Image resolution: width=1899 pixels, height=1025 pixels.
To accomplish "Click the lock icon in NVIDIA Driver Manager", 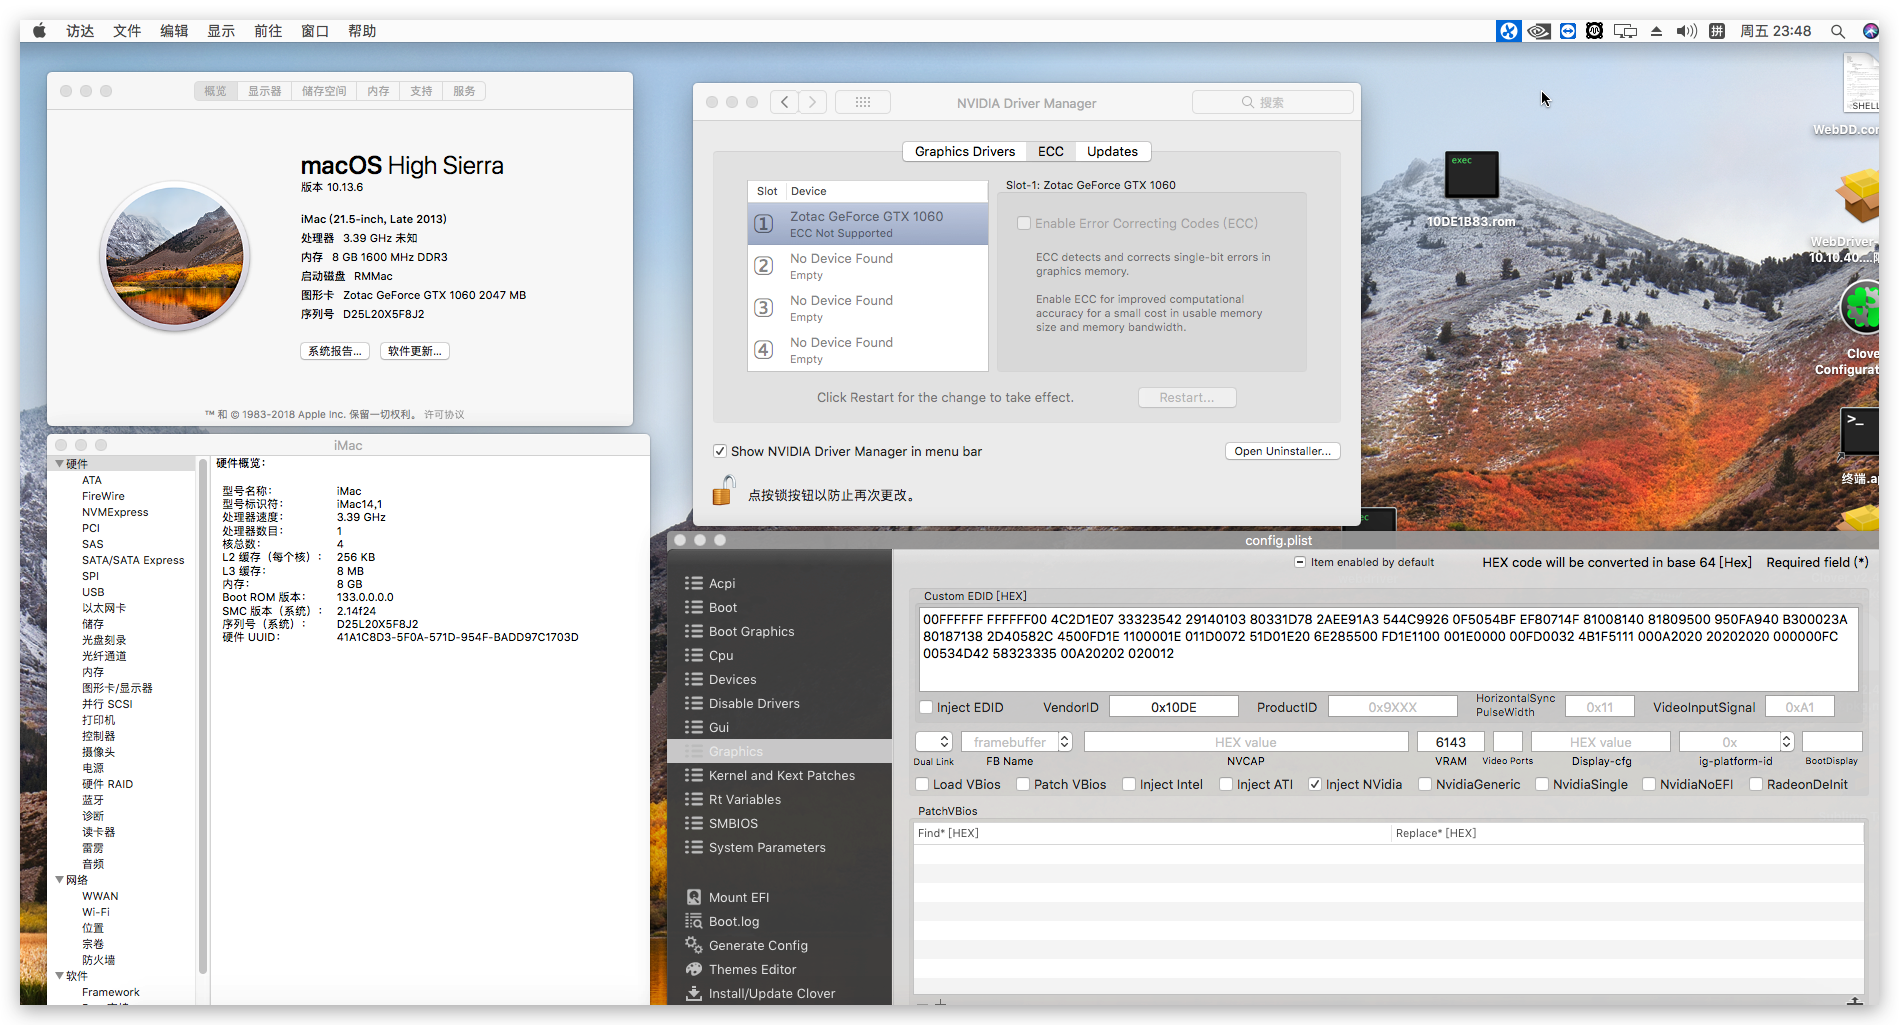I will [723, 491].
